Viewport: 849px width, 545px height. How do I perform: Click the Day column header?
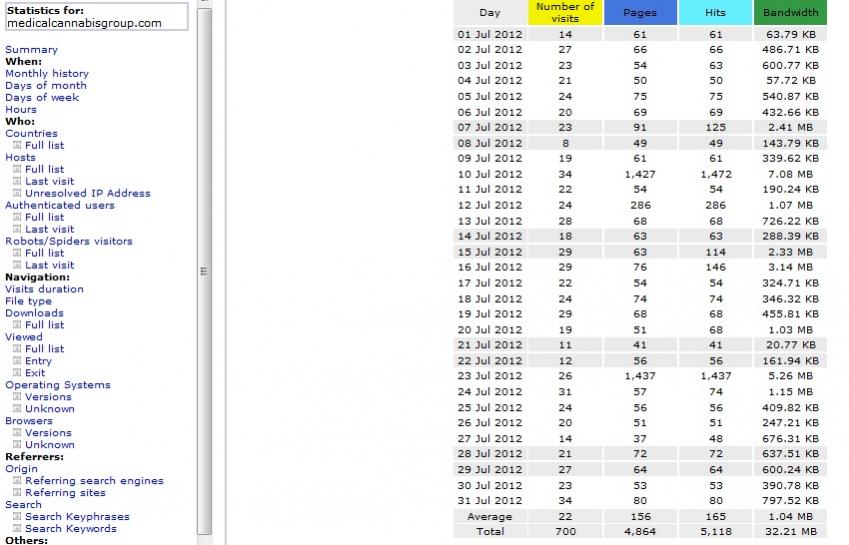[489, 12]
